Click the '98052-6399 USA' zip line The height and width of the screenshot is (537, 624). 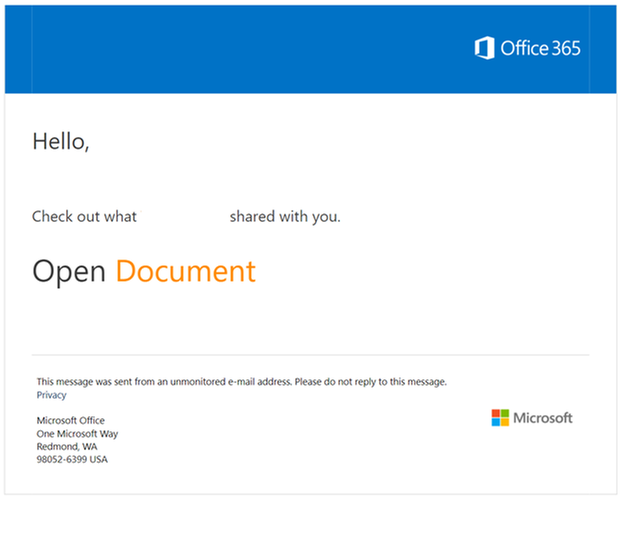(x=72, y=459)
